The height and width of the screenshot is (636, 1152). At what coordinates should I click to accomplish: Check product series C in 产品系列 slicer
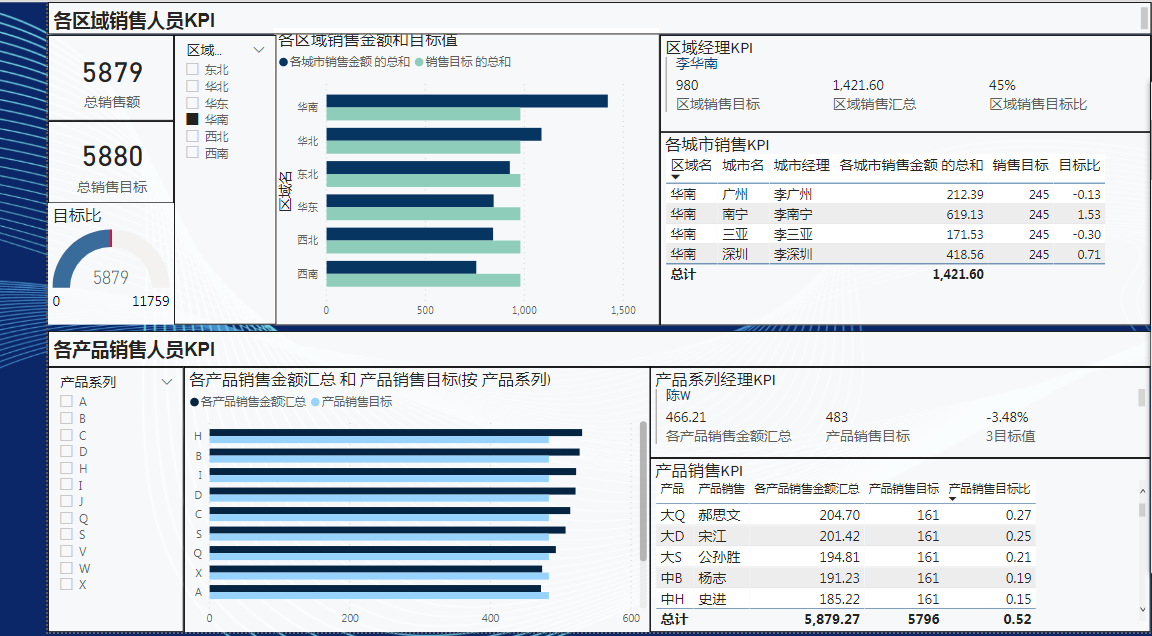(x=66, y=435)
